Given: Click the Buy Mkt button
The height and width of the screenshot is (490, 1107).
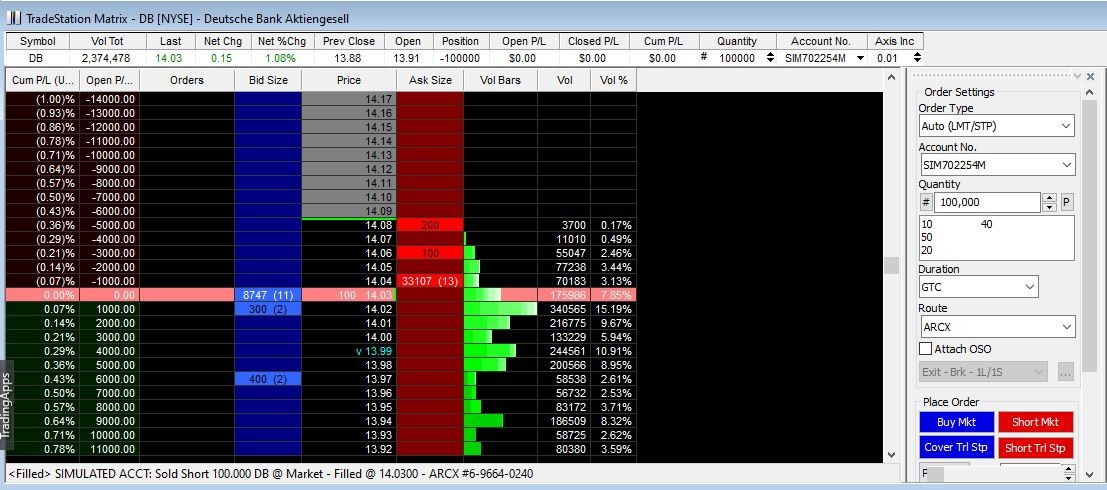Looking at the screenshot, I should tap(957, 422).
